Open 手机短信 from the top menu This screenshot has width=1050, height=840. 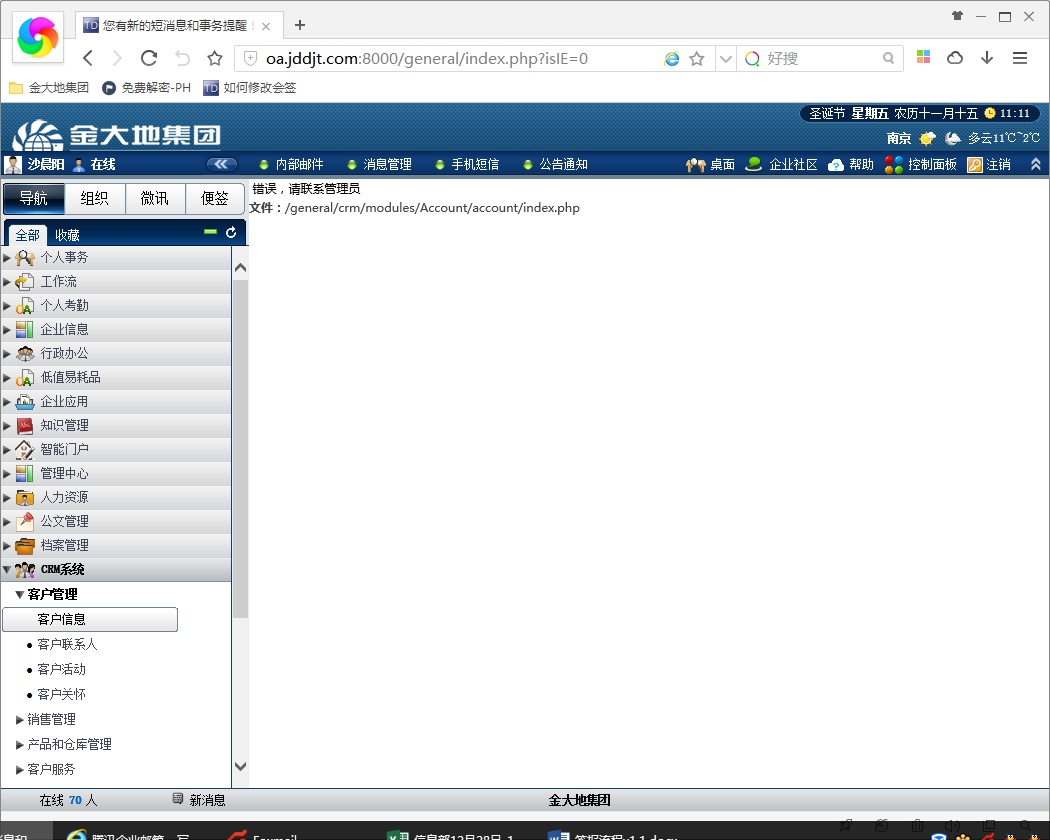(x=467, y=165)
